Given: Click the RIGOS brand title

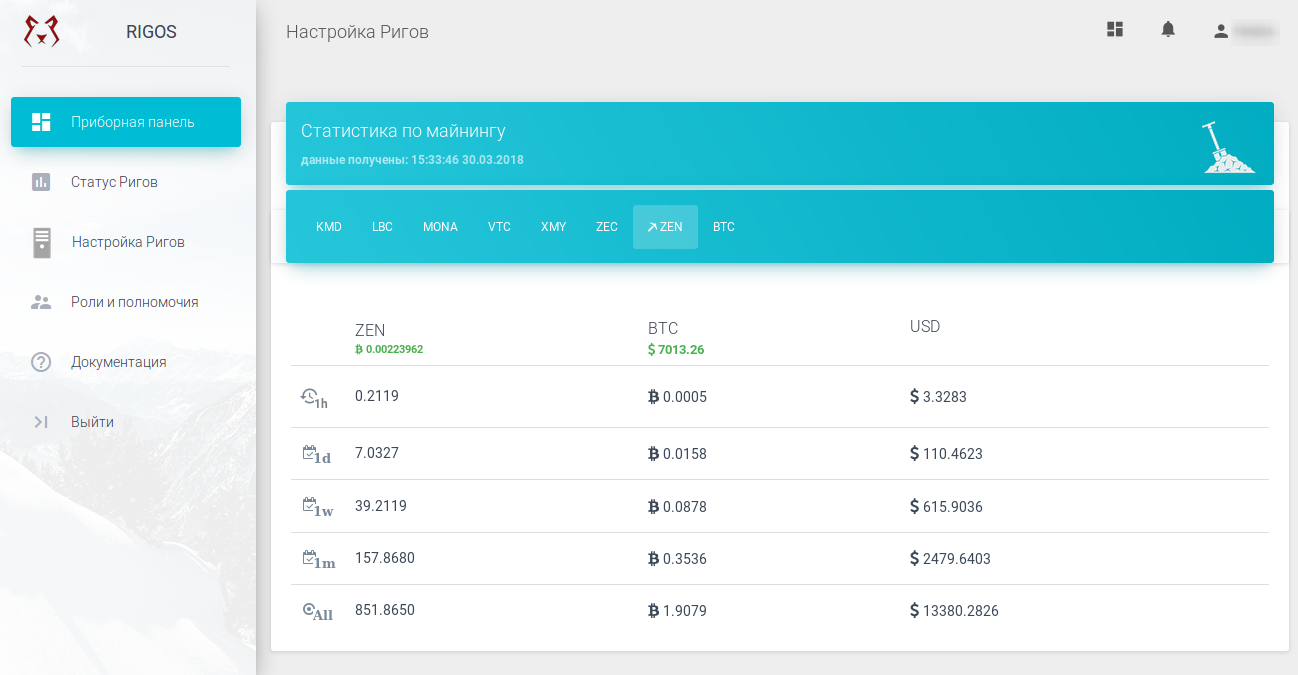Looking at the screenshot, I should 151,32.
